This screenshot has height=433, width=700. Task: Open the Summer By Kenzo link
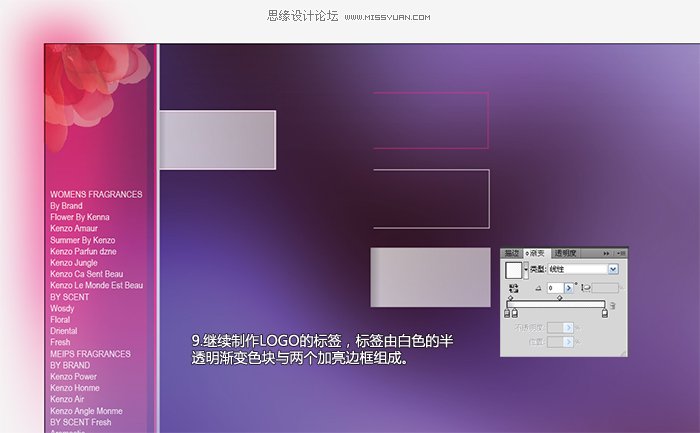pyautogui.click(x=83, y=240)
